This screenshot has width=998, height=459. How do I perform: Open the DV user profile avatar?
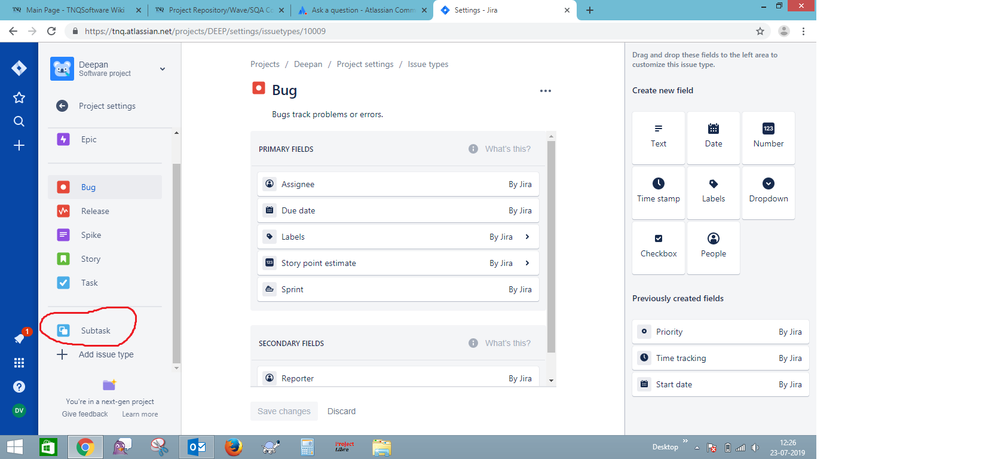point(19,411)
